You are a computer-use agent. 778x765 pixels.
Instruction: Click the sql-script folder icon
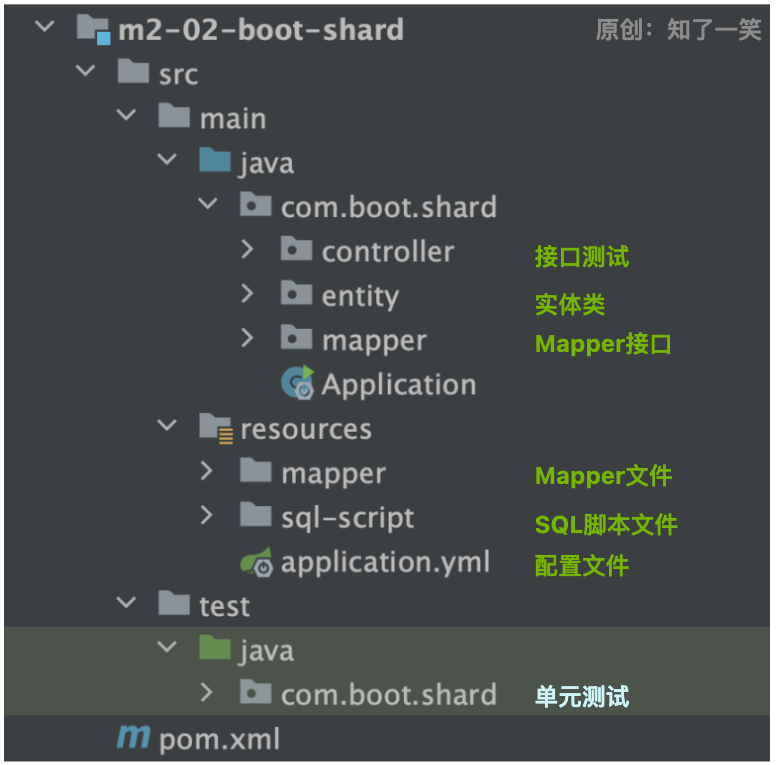(256, 517)
